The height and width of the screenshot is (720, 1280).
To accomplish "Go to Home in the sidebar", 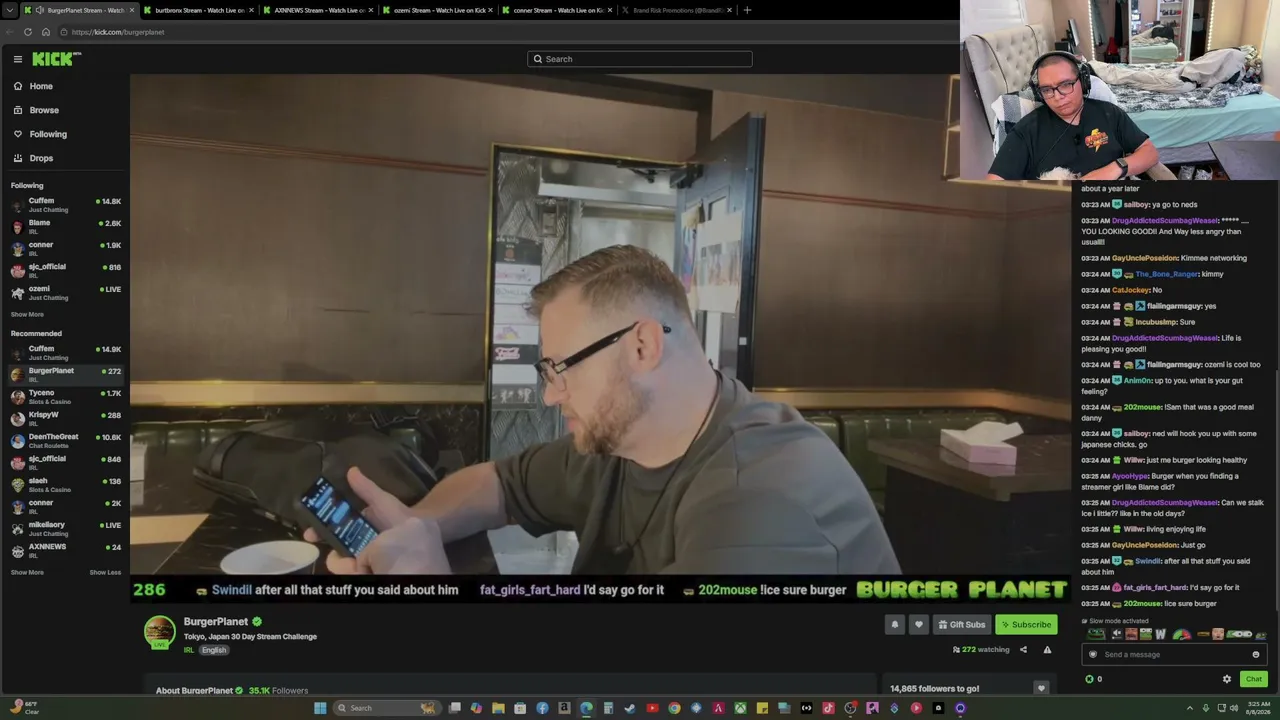I will [41, 86].
